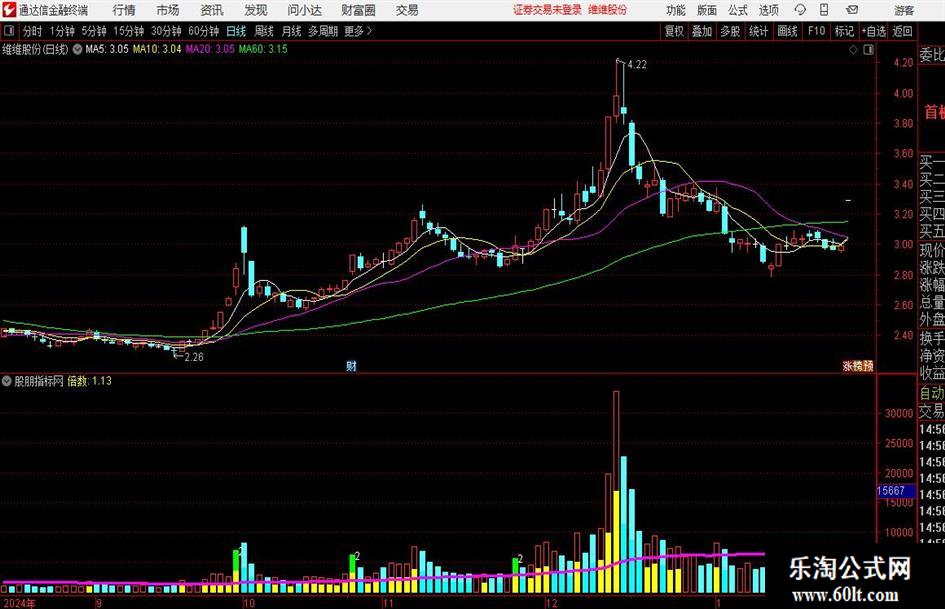The height and width of the screenshot is (609, 945).
Task: Open the 市场 menu
Action: 168,10
